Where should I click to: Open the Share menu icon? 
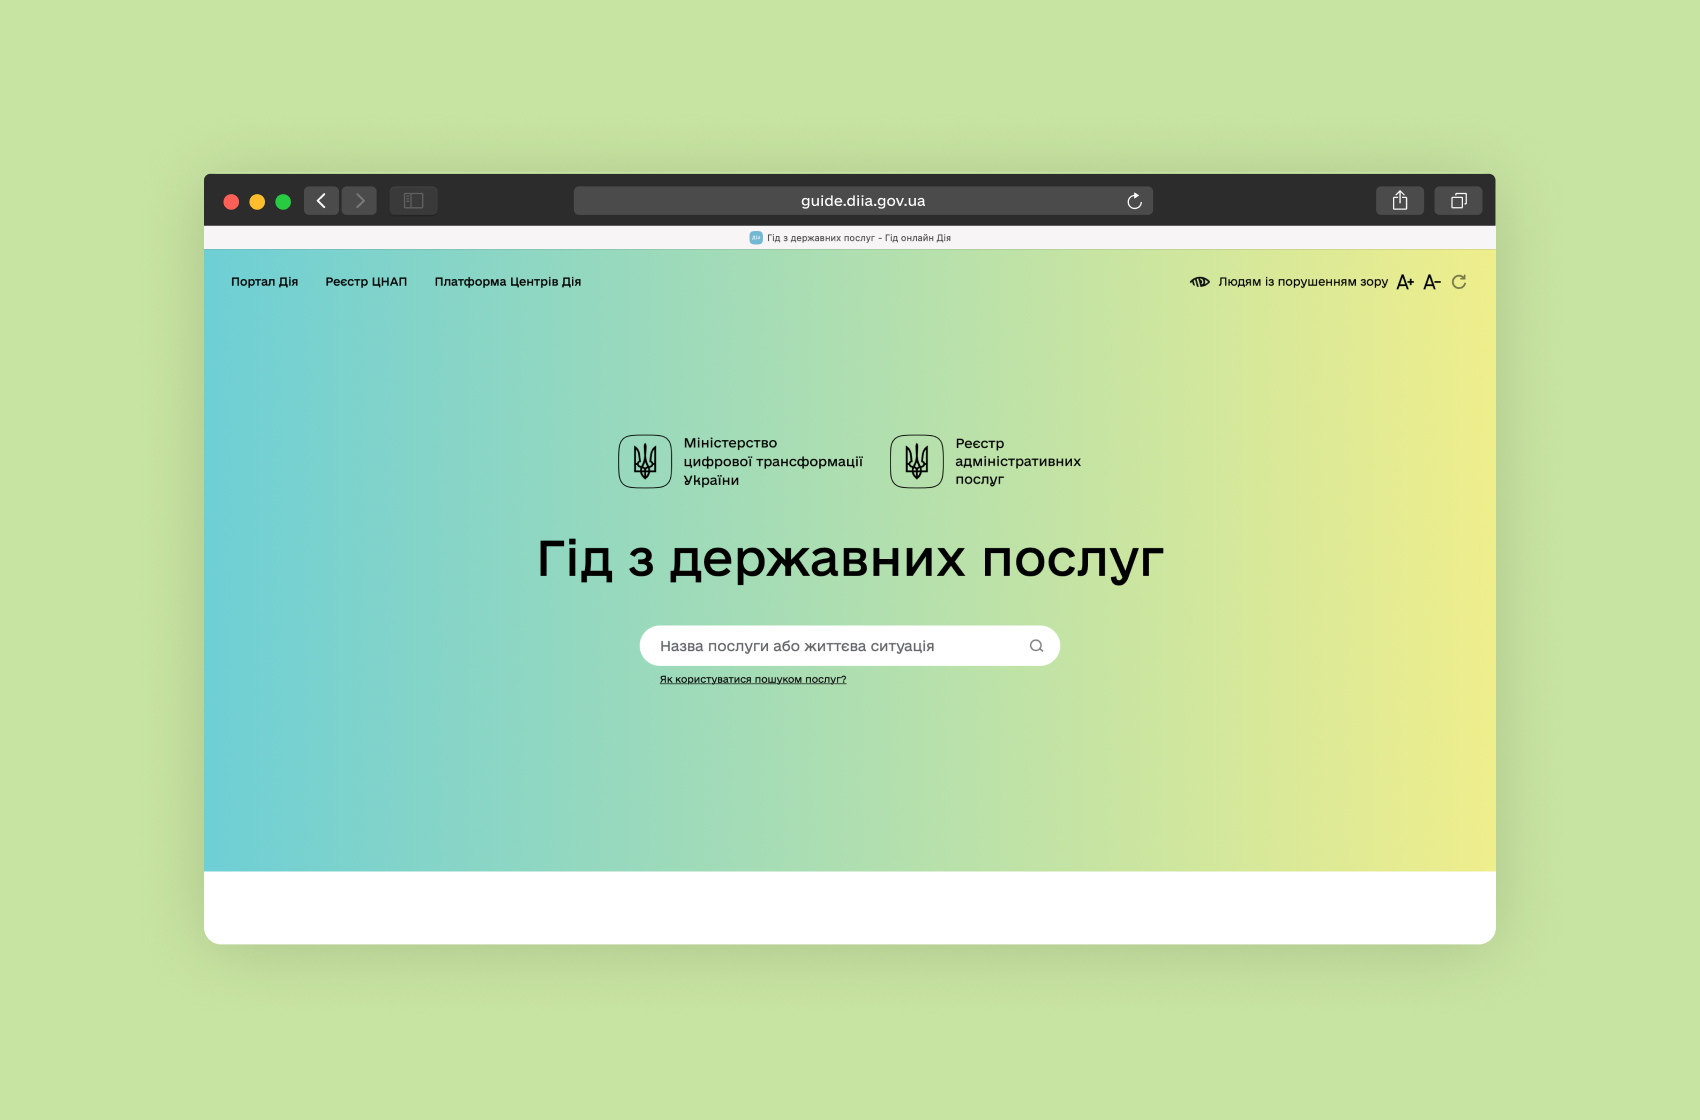pyautogui.click(x=1400, y=201)
